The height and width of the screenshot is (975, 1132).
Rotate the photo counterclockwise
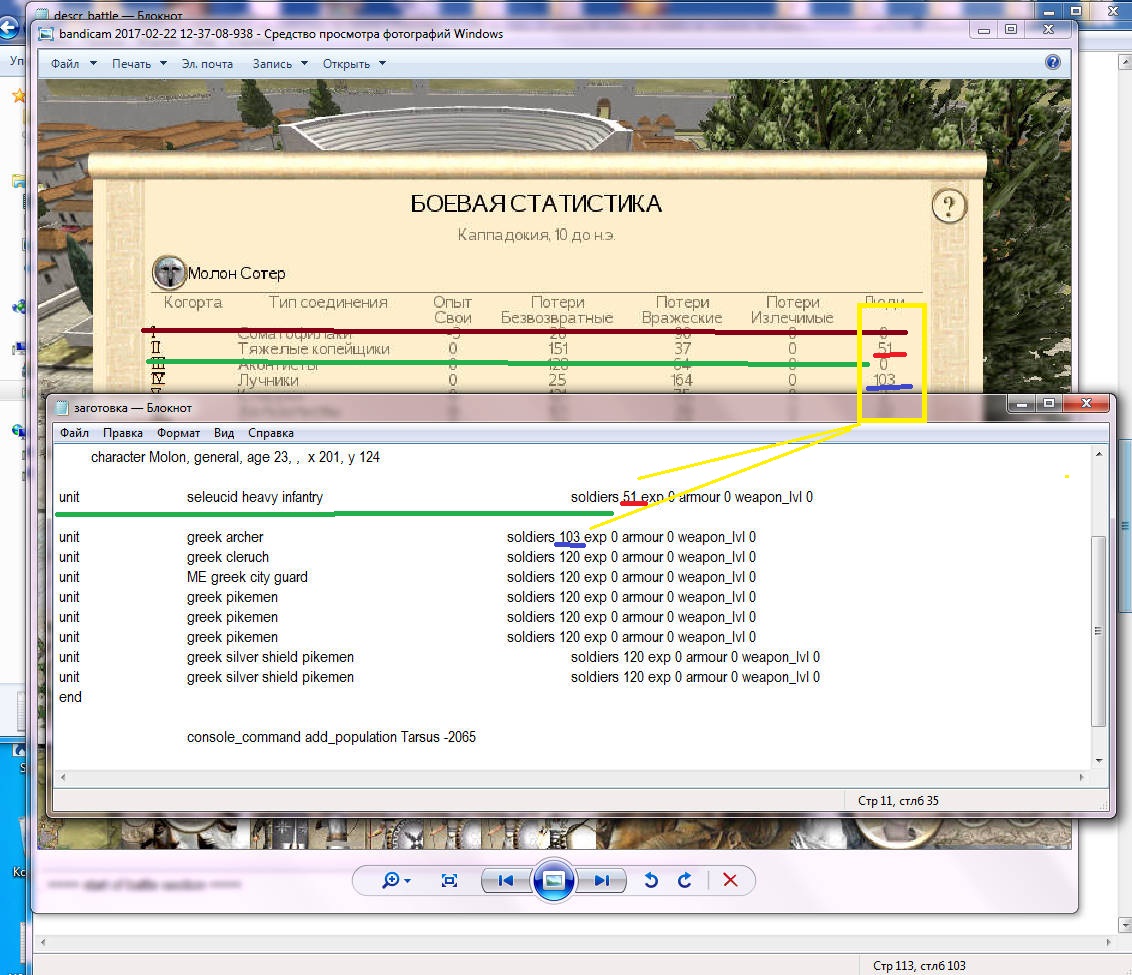(x=651, y=880)
